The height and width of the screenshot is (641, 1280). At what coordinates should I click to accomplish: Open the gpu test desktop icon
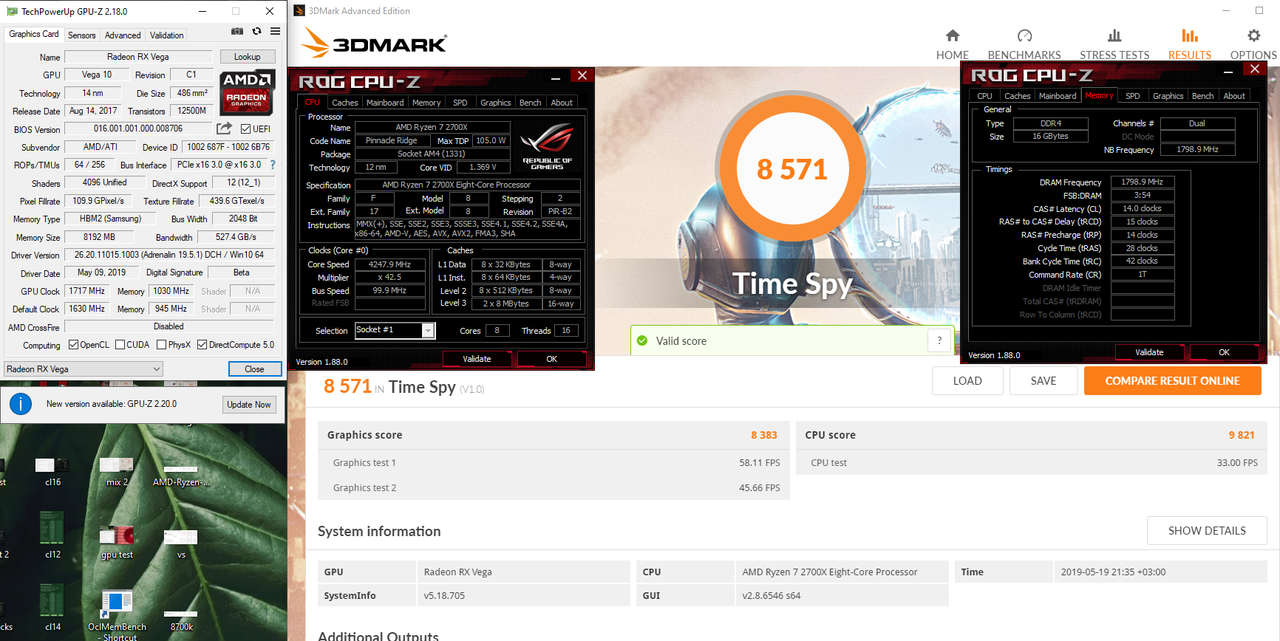(117, 540)
